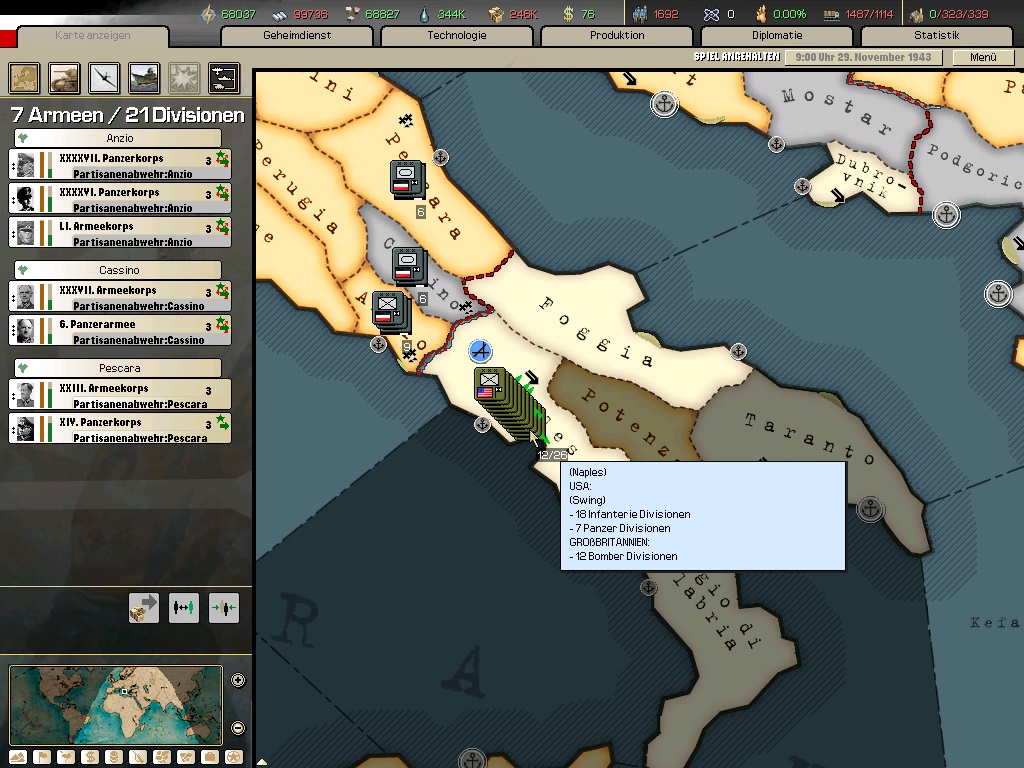Image resolution: width=1024 pixels, height=768 pixels.
Task: Click the blue air mission marker near Naples
Action: point(481,351)
